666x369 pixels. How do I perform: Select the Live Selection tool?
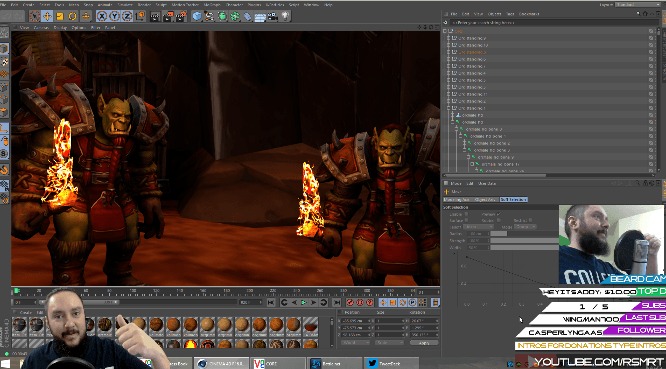pos(34,16)
